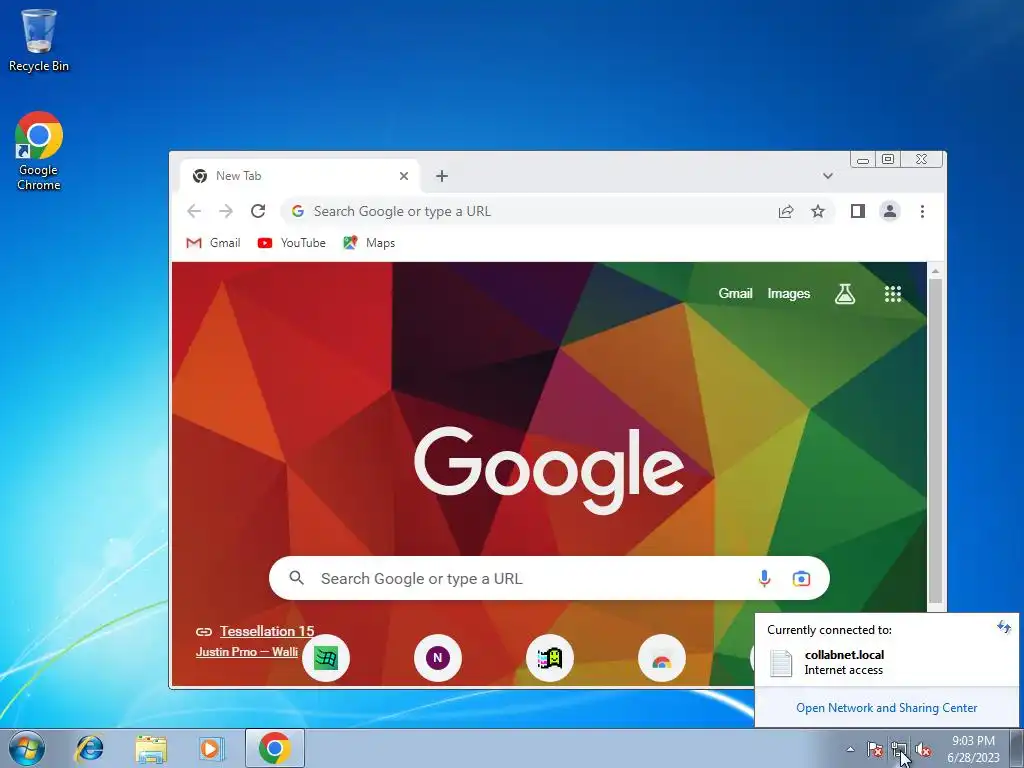
Task: Open Network and Sharing Center
Action: click(886, 708)
